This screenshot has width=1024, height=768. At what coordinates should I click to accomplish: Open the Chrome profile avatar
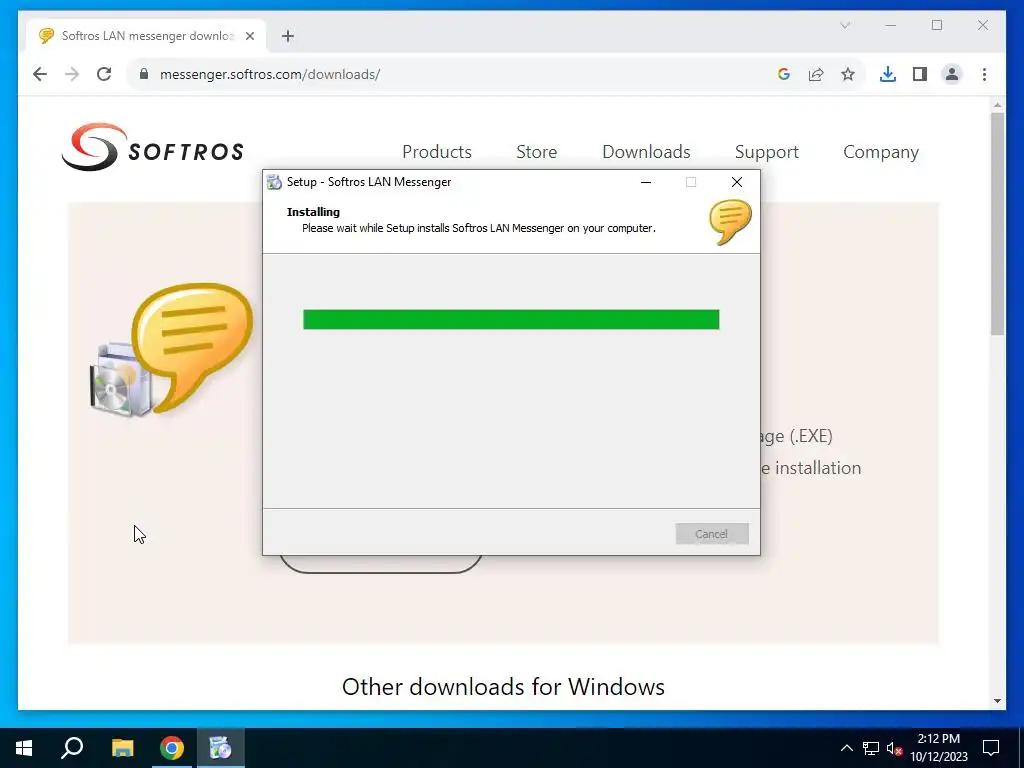pos(952,74)
